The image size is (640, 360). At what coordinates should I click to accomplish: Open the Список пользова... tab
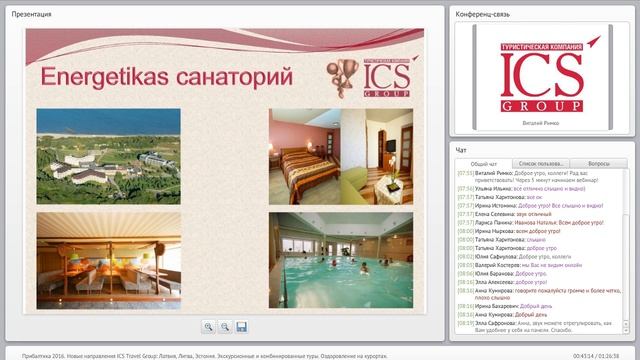click(541, 164)
